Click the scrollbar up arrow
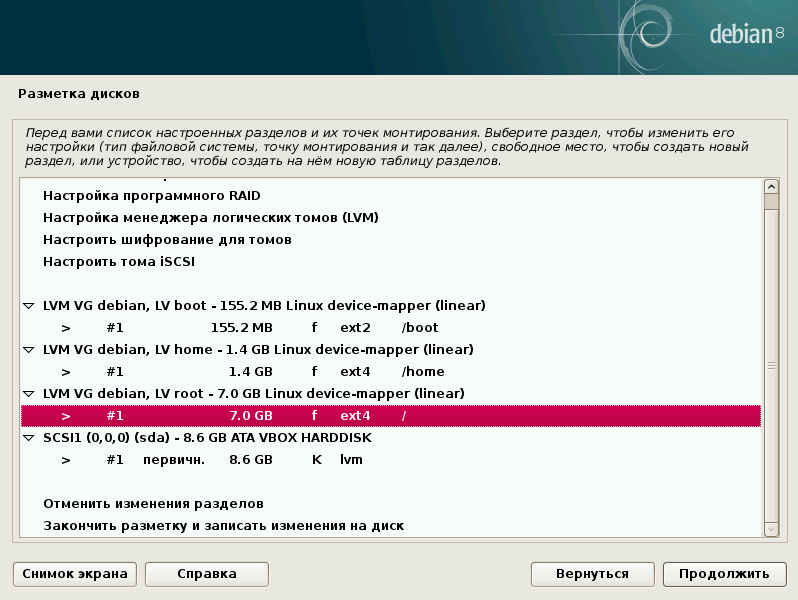The height and width of the screenshot is (600, 798). [x=770, y=186]
